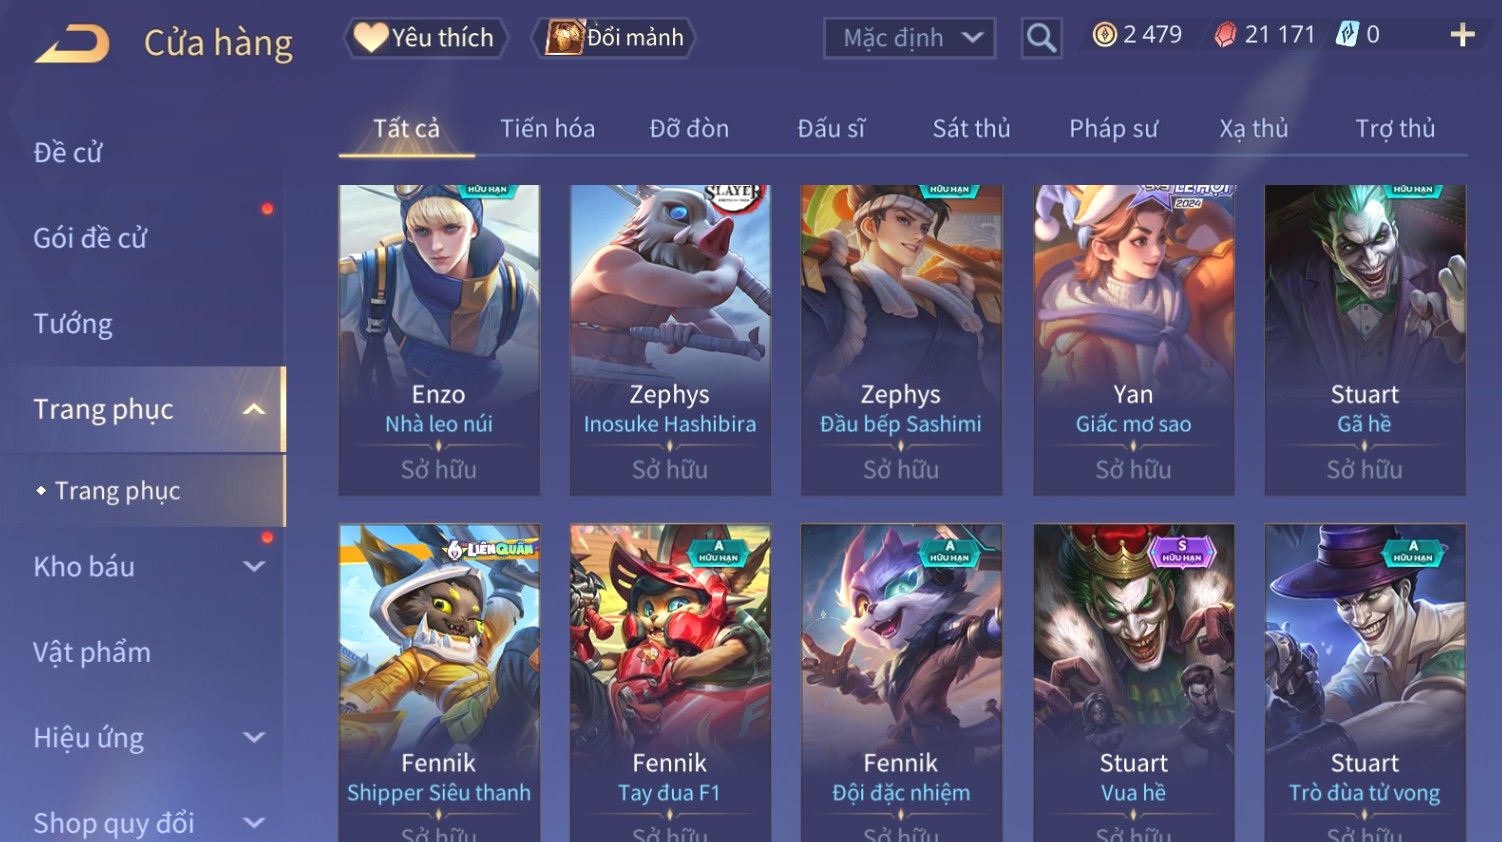Select the Zephys Inosuke Hashibira skin card

click(x=670, y=340)
